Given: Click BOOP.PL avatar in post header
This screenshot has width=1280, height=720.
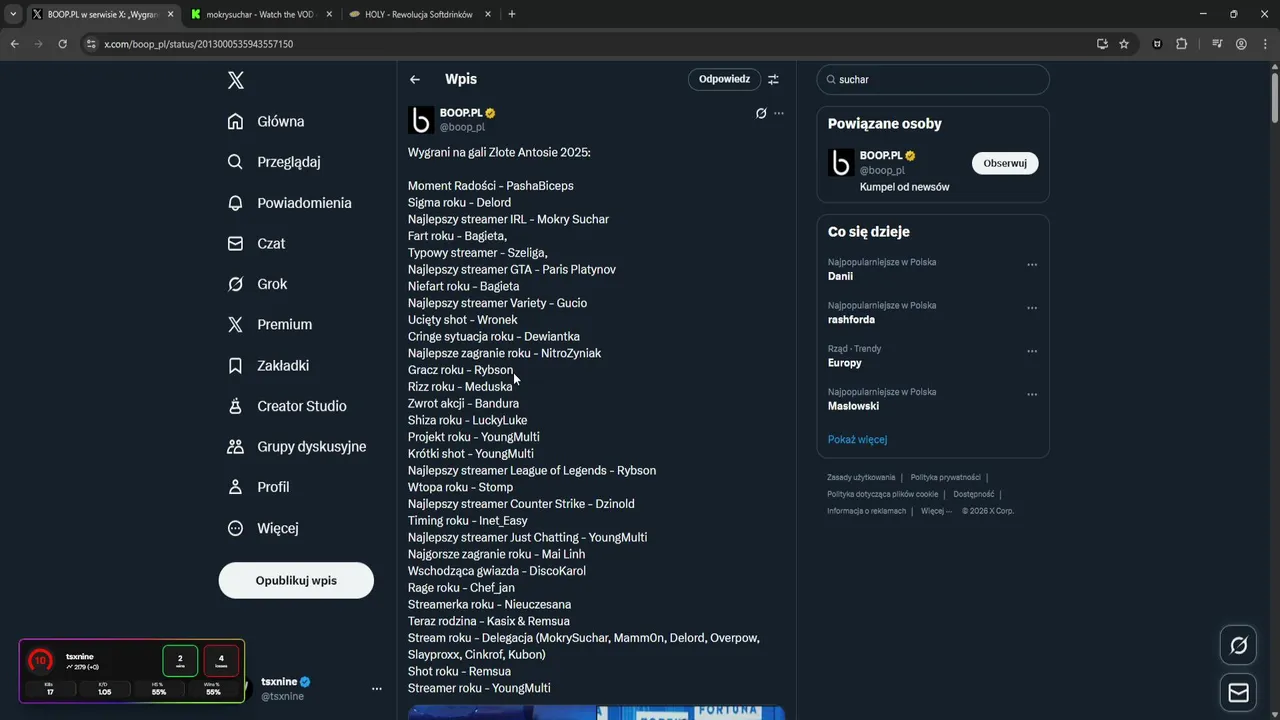Looking at the screenshot, I should (x=421, y=120).
